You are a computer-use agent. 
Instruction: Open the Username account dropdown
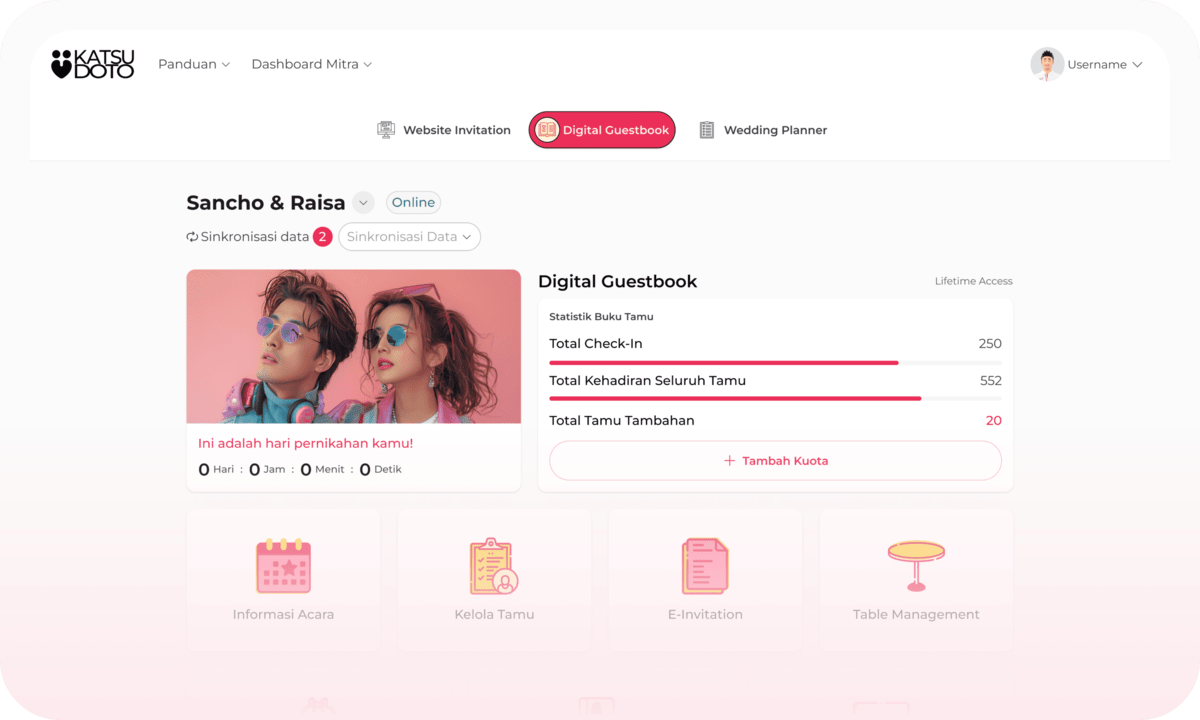(1104, 64)
